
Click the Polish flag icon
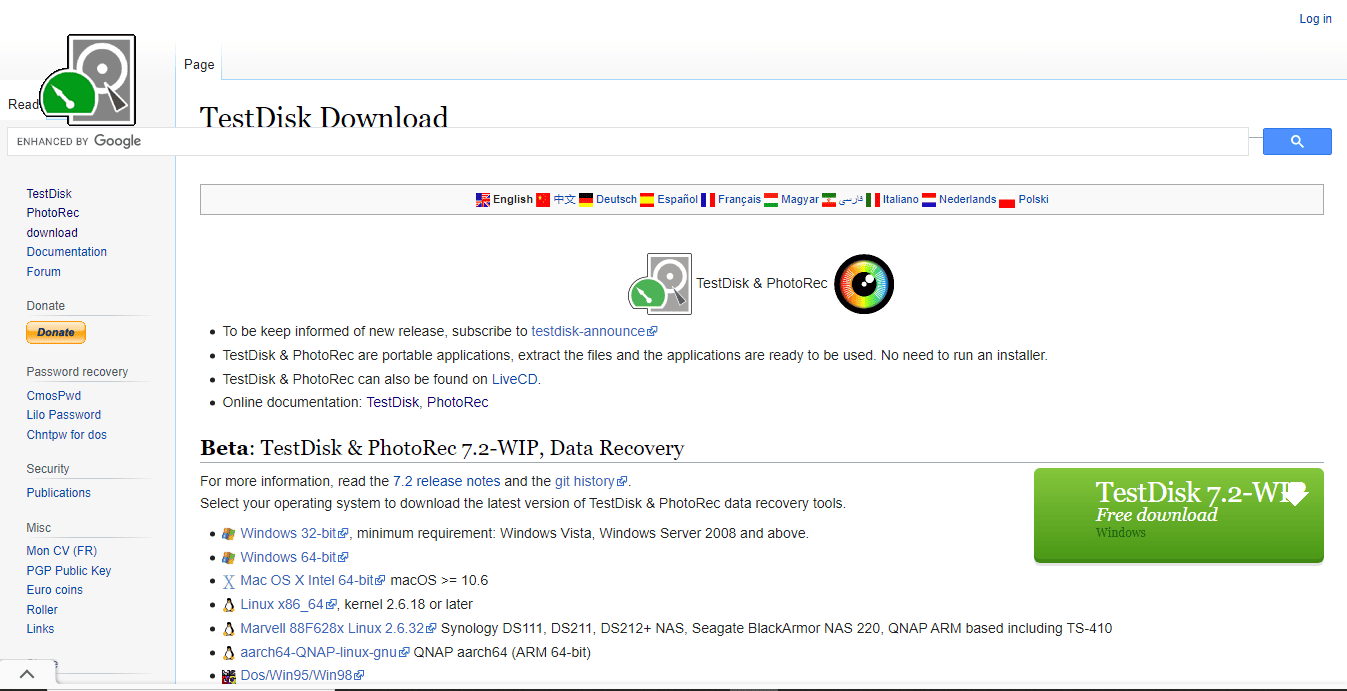1008,200
